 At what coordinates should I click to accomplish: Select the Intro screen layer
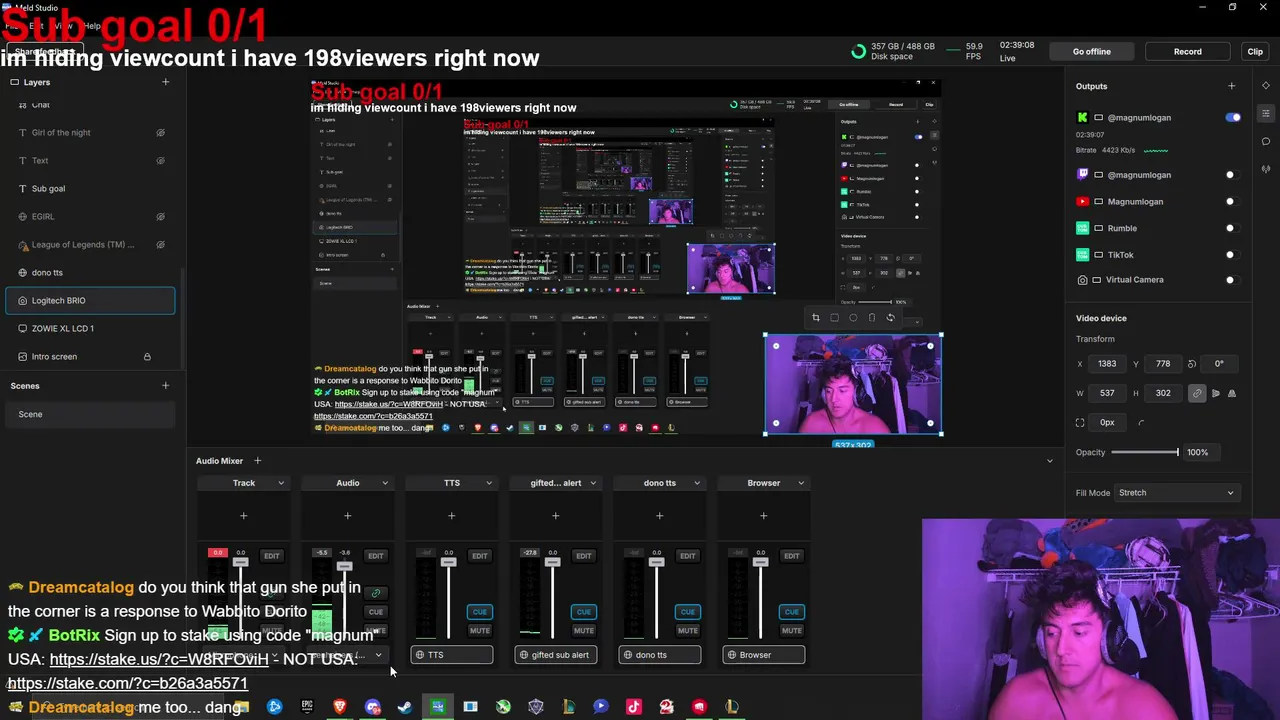click(90, 356)
